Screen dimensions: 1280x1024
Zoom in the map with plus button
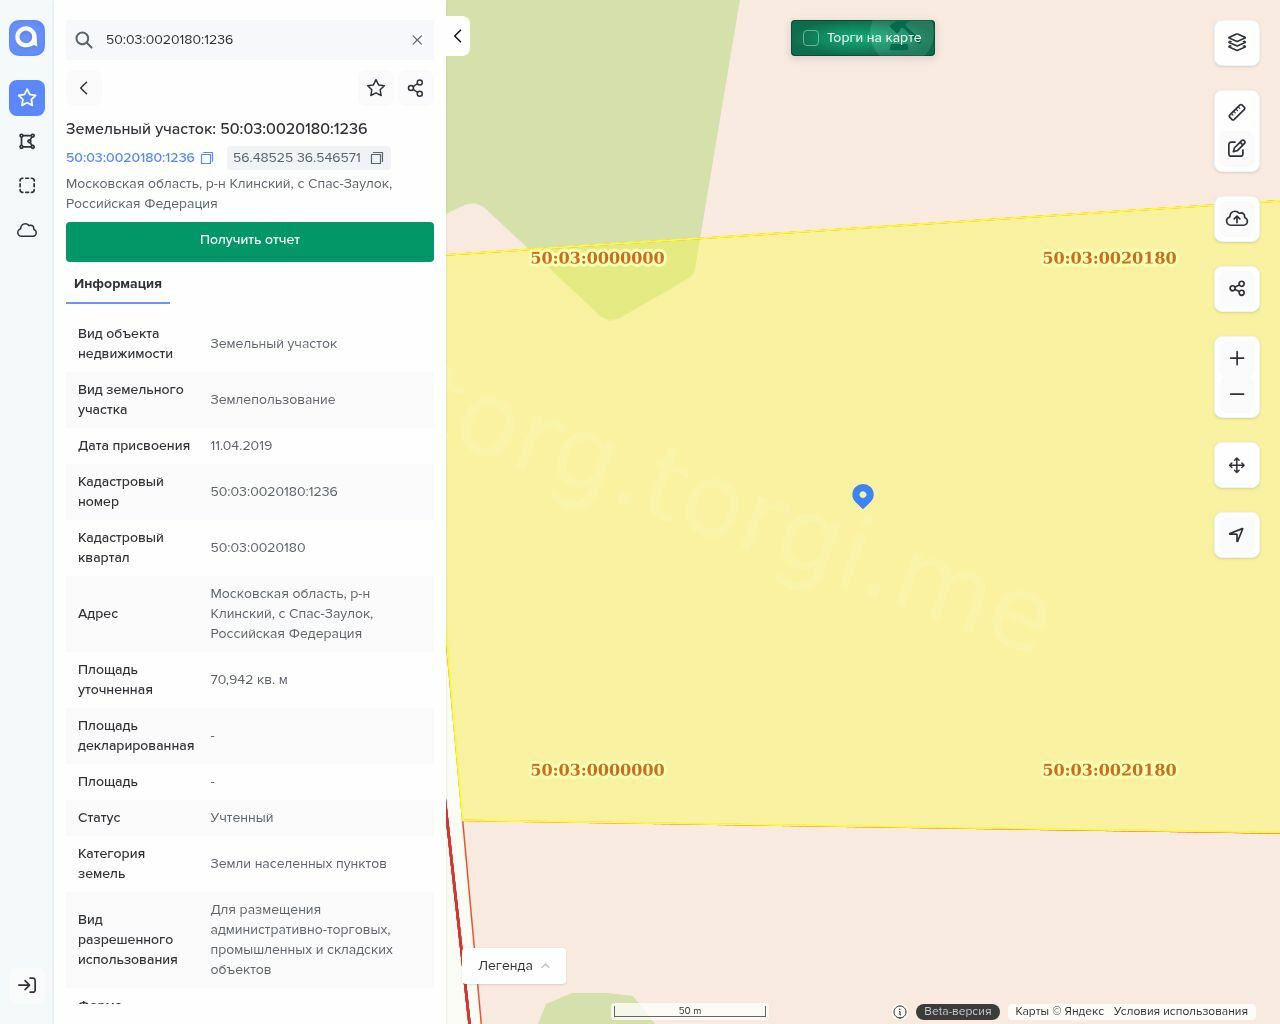1236,358
